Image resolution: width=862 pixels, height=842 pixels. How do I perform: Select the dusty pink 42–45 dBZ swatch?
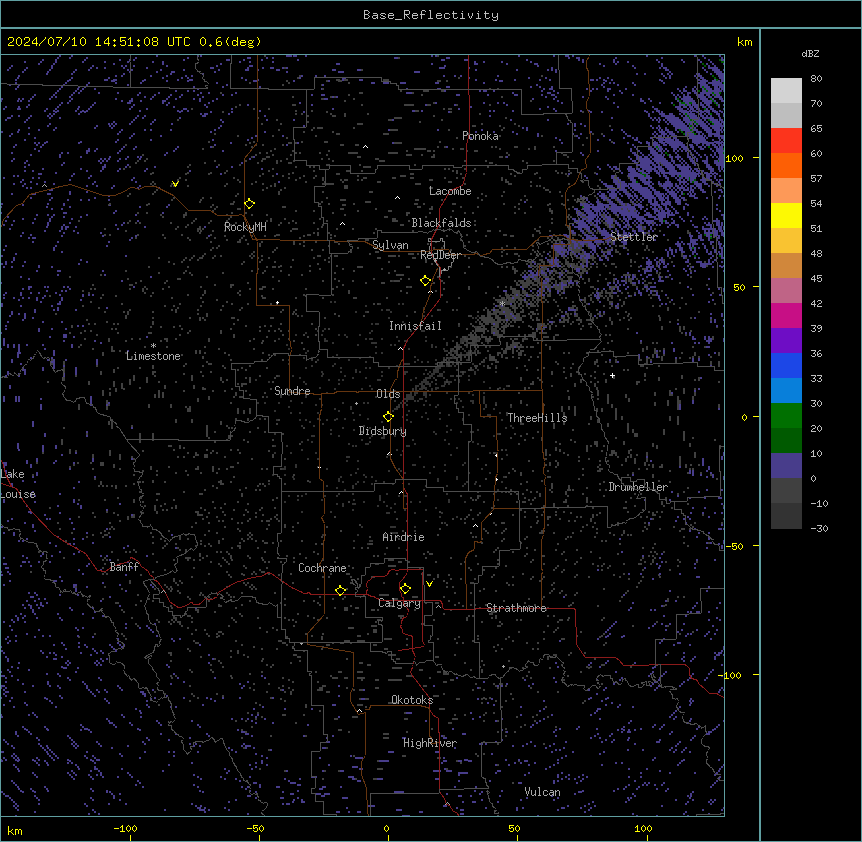coord(786,291)
